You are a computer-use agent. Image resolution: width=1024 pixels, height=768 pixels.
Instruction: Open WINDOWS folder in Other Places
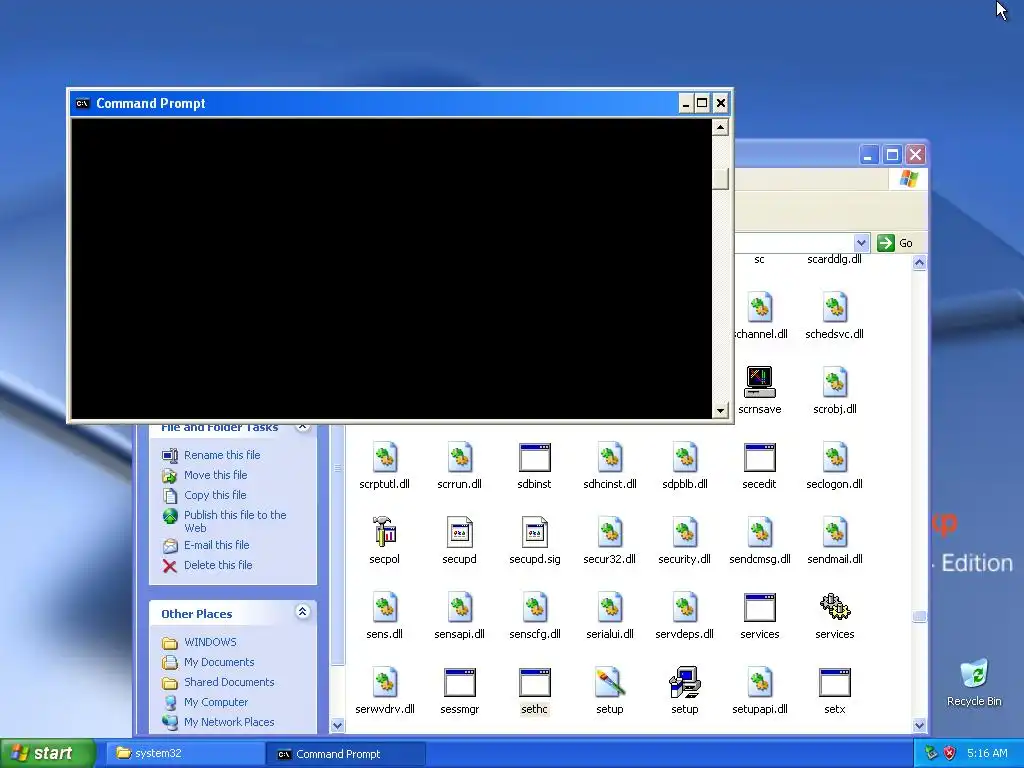(x=210, y=642)
